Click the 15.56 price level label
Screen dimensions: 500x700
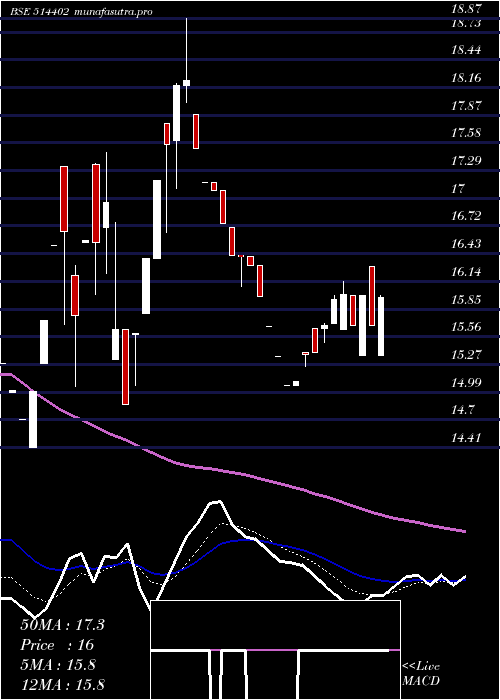[466, 327]
